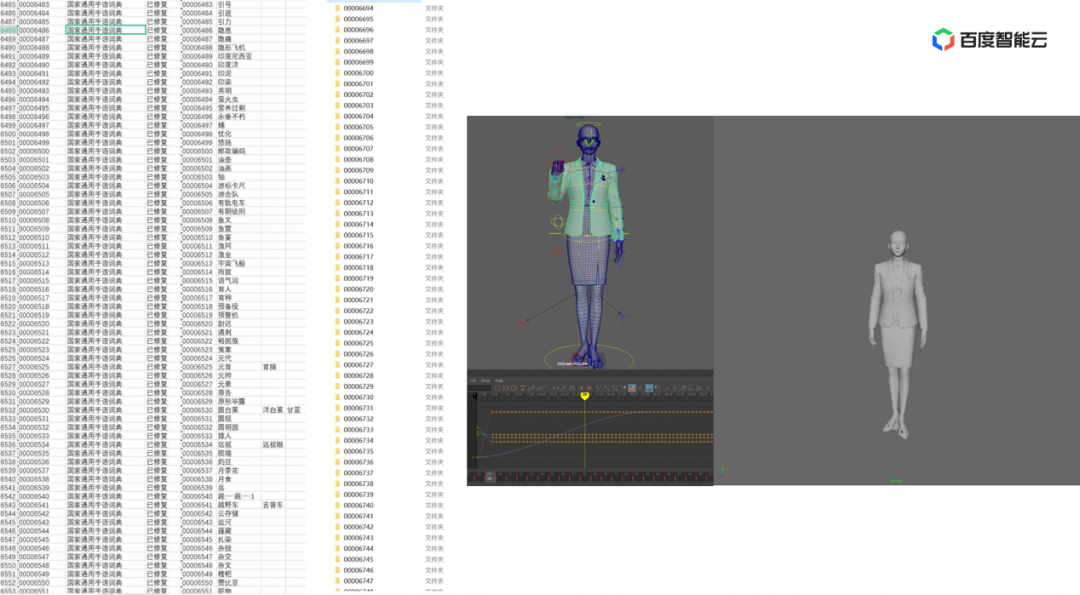Click the green-outlined selected cell in row 6488

tap(105, 30)
